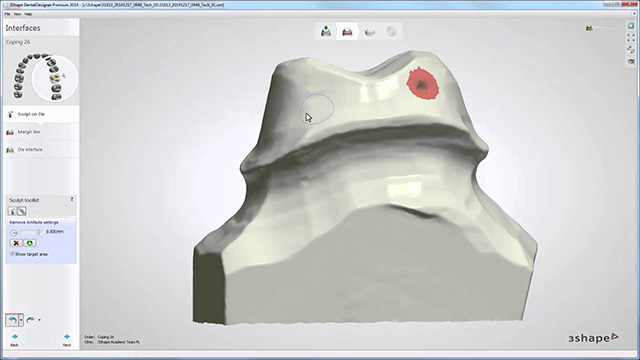Click the red X clear button
Image resolution: width=640 pixels, height=360 pixels.
point(16,243)
